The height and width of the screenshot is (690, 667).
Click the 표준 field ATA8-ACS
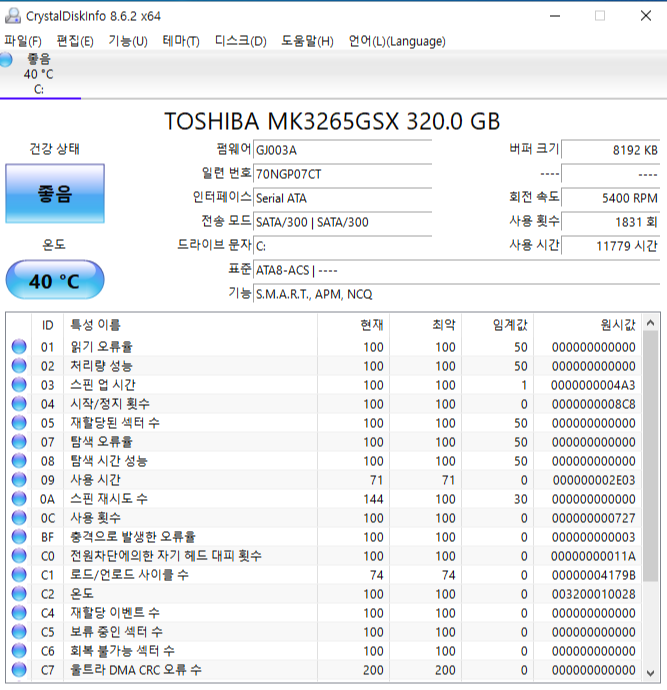coord(457,270)
